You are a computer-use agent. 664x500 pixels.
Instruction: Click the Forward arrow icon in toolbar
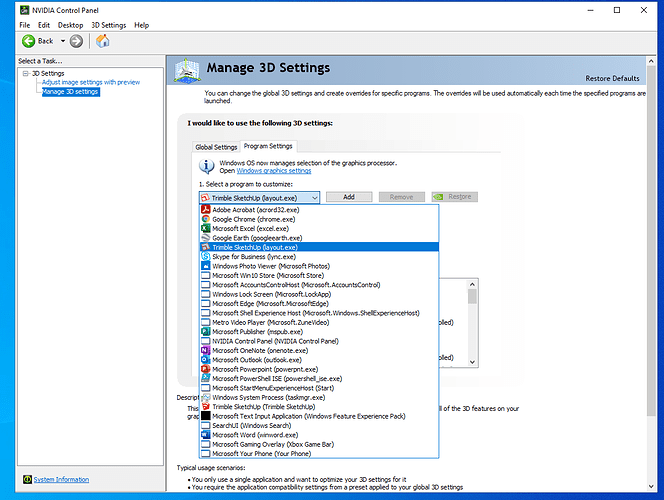click(x=76, y=41)
